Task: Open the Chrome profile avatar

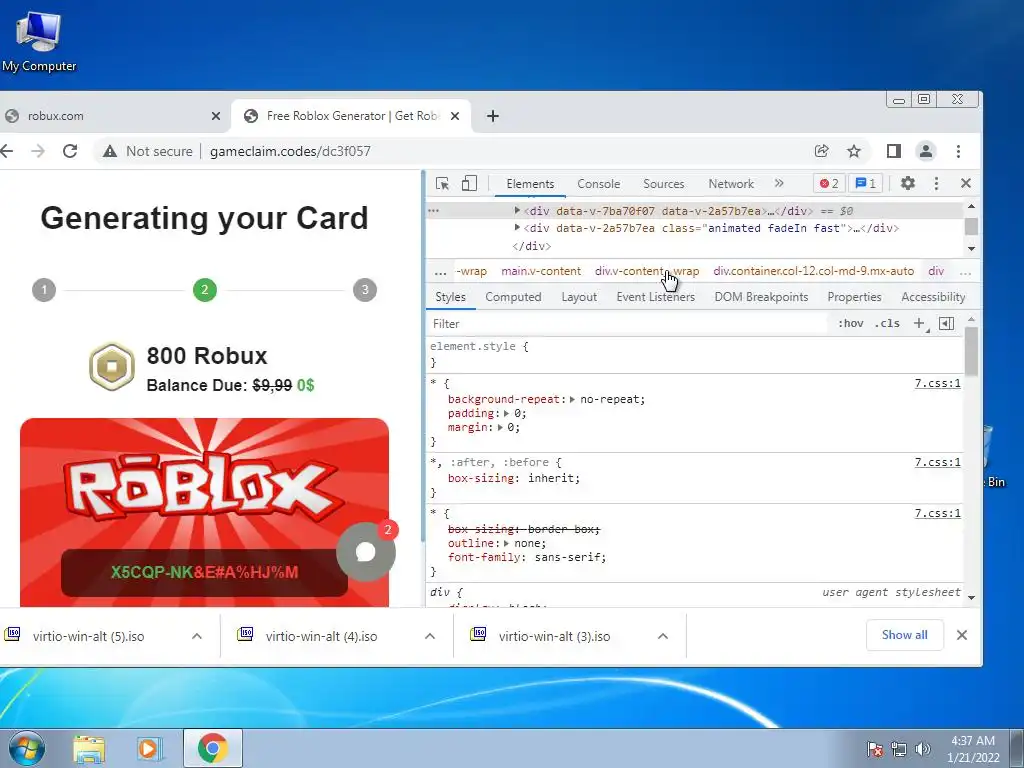Action: pyautogui.click(x=925, y=151)
